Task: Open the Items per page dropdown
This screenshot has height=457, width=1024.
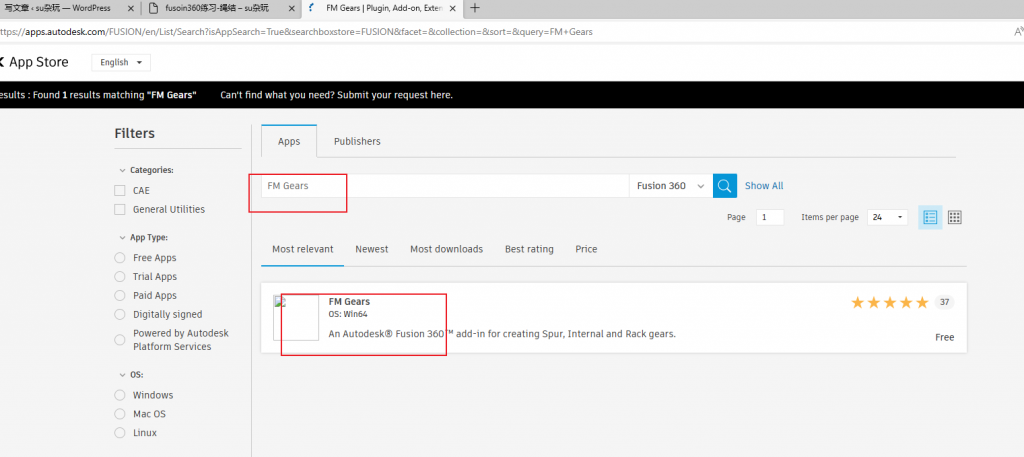Action: coord(887,217)
